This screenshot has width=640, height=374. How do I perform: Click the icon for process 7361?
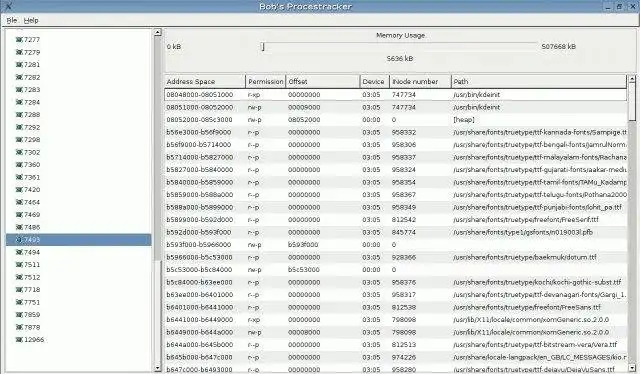pos(19,177)
